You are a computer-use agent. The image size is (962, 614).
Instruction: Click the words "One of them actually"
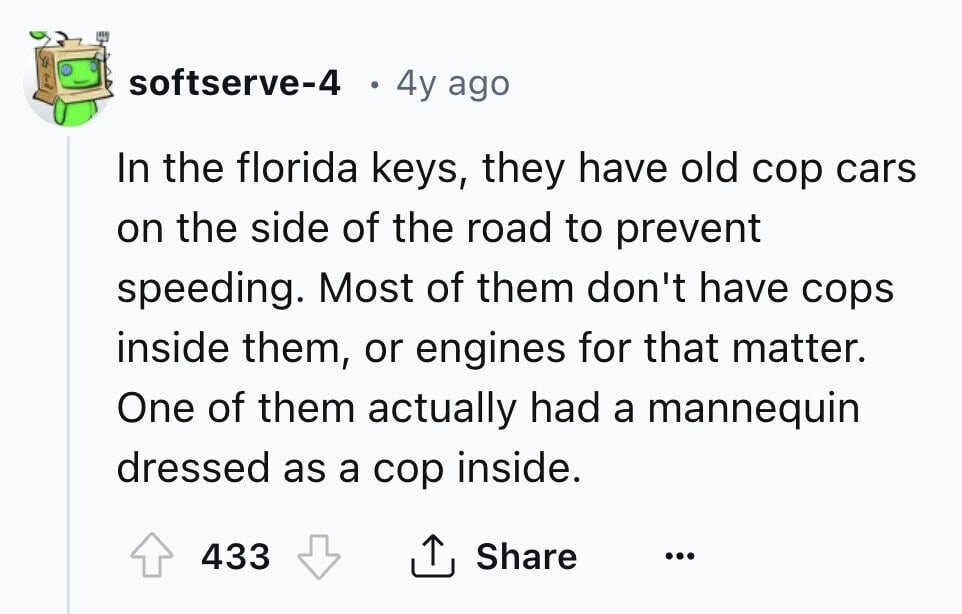click(x=316, y=409)
